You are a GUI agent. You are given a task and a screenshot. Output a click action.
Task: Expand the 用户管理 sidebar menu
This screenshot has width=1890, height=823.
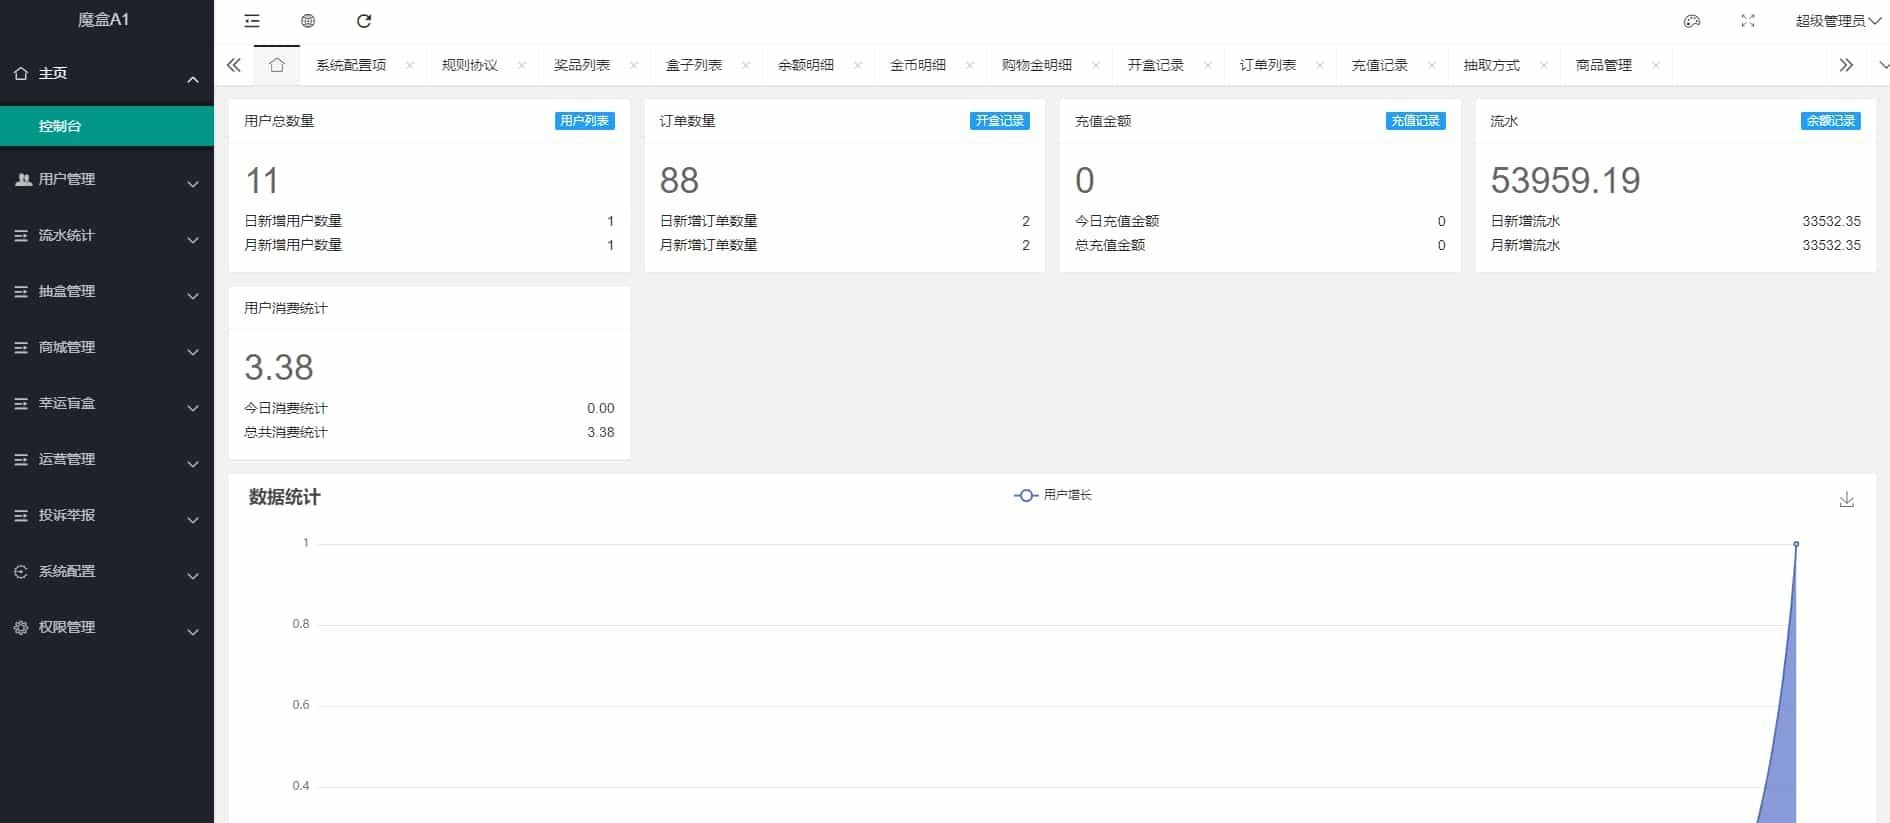pos(106,180)
